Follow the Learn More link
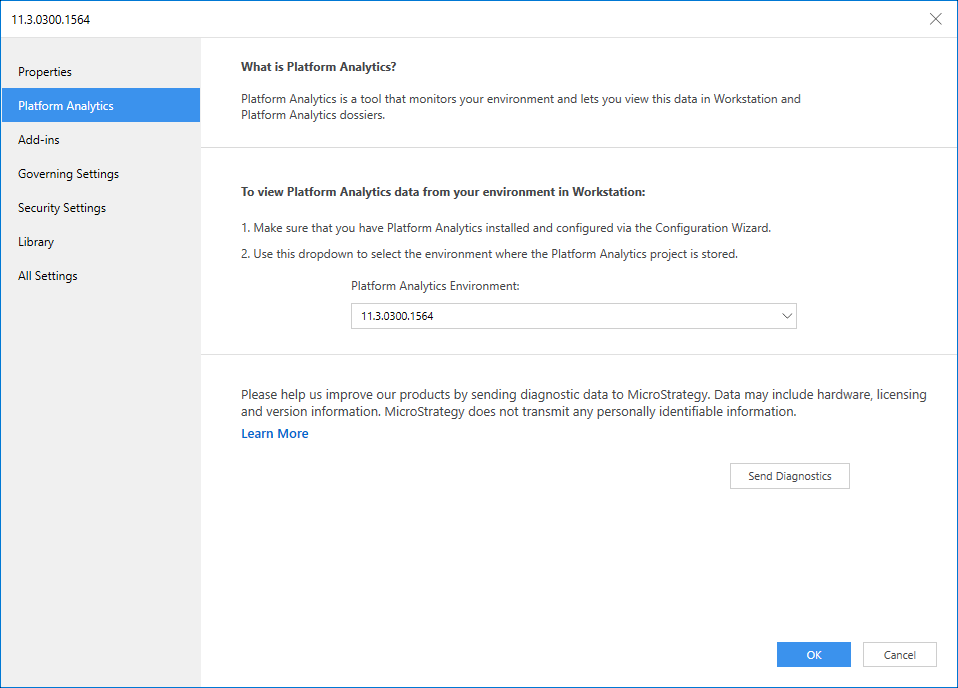 click(x=275, y=434)
